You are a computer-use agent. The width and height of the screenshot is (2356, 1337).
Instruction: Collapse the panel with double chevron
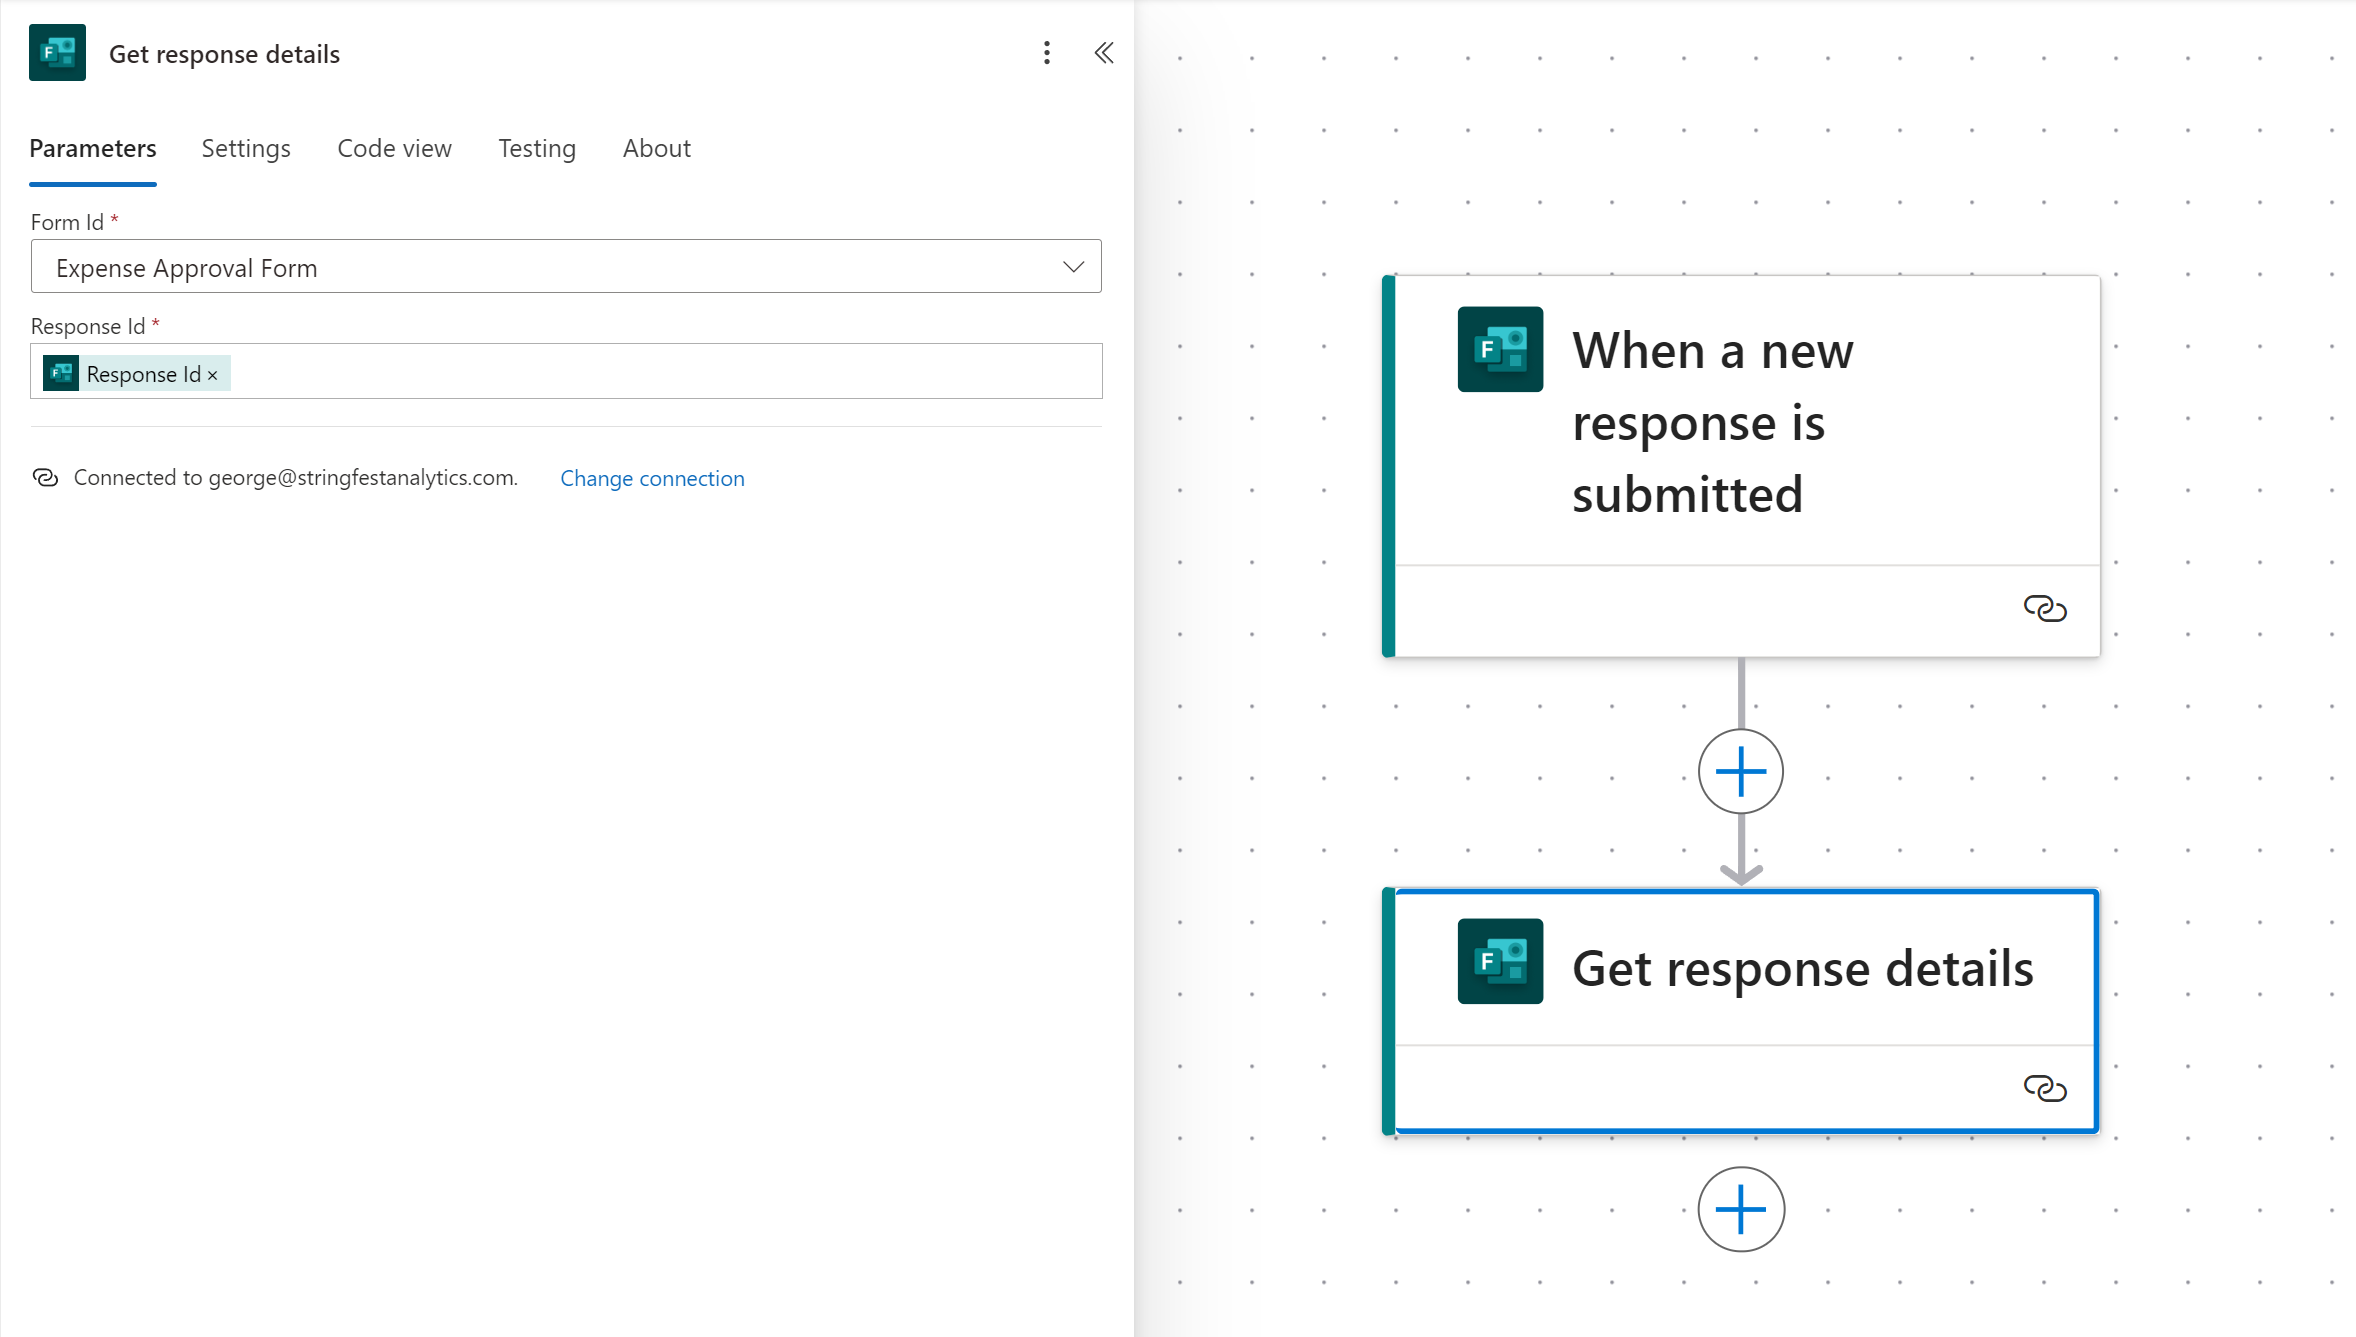click(x=1103, y=53)
